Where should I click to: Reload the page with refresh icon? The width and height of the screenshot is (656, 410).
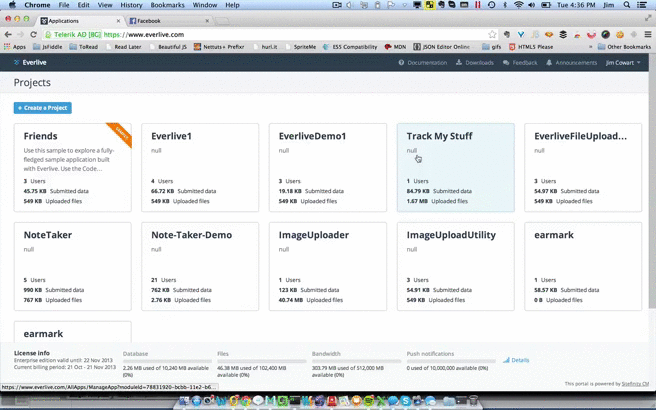point(33,34)
